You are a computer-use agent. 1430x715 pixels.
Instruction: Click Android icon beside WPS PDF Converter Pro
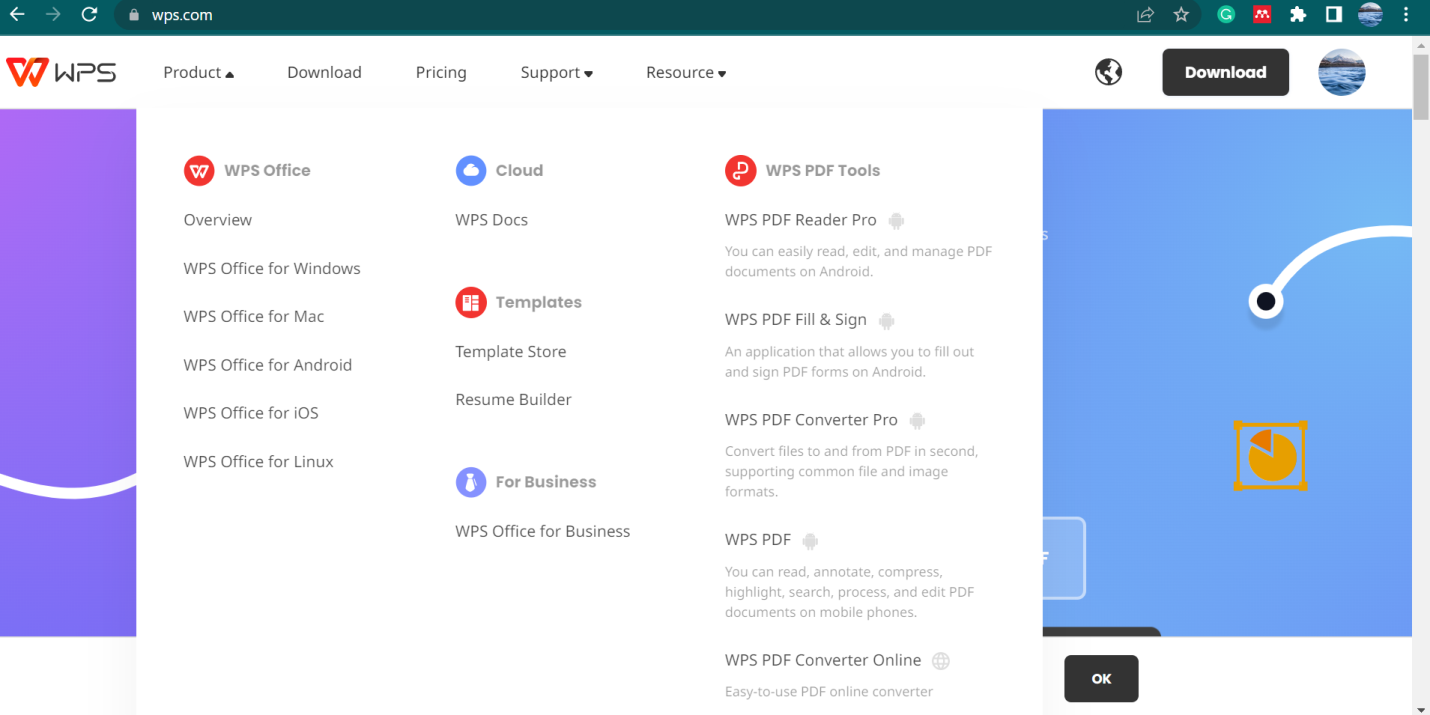(917, 421)
